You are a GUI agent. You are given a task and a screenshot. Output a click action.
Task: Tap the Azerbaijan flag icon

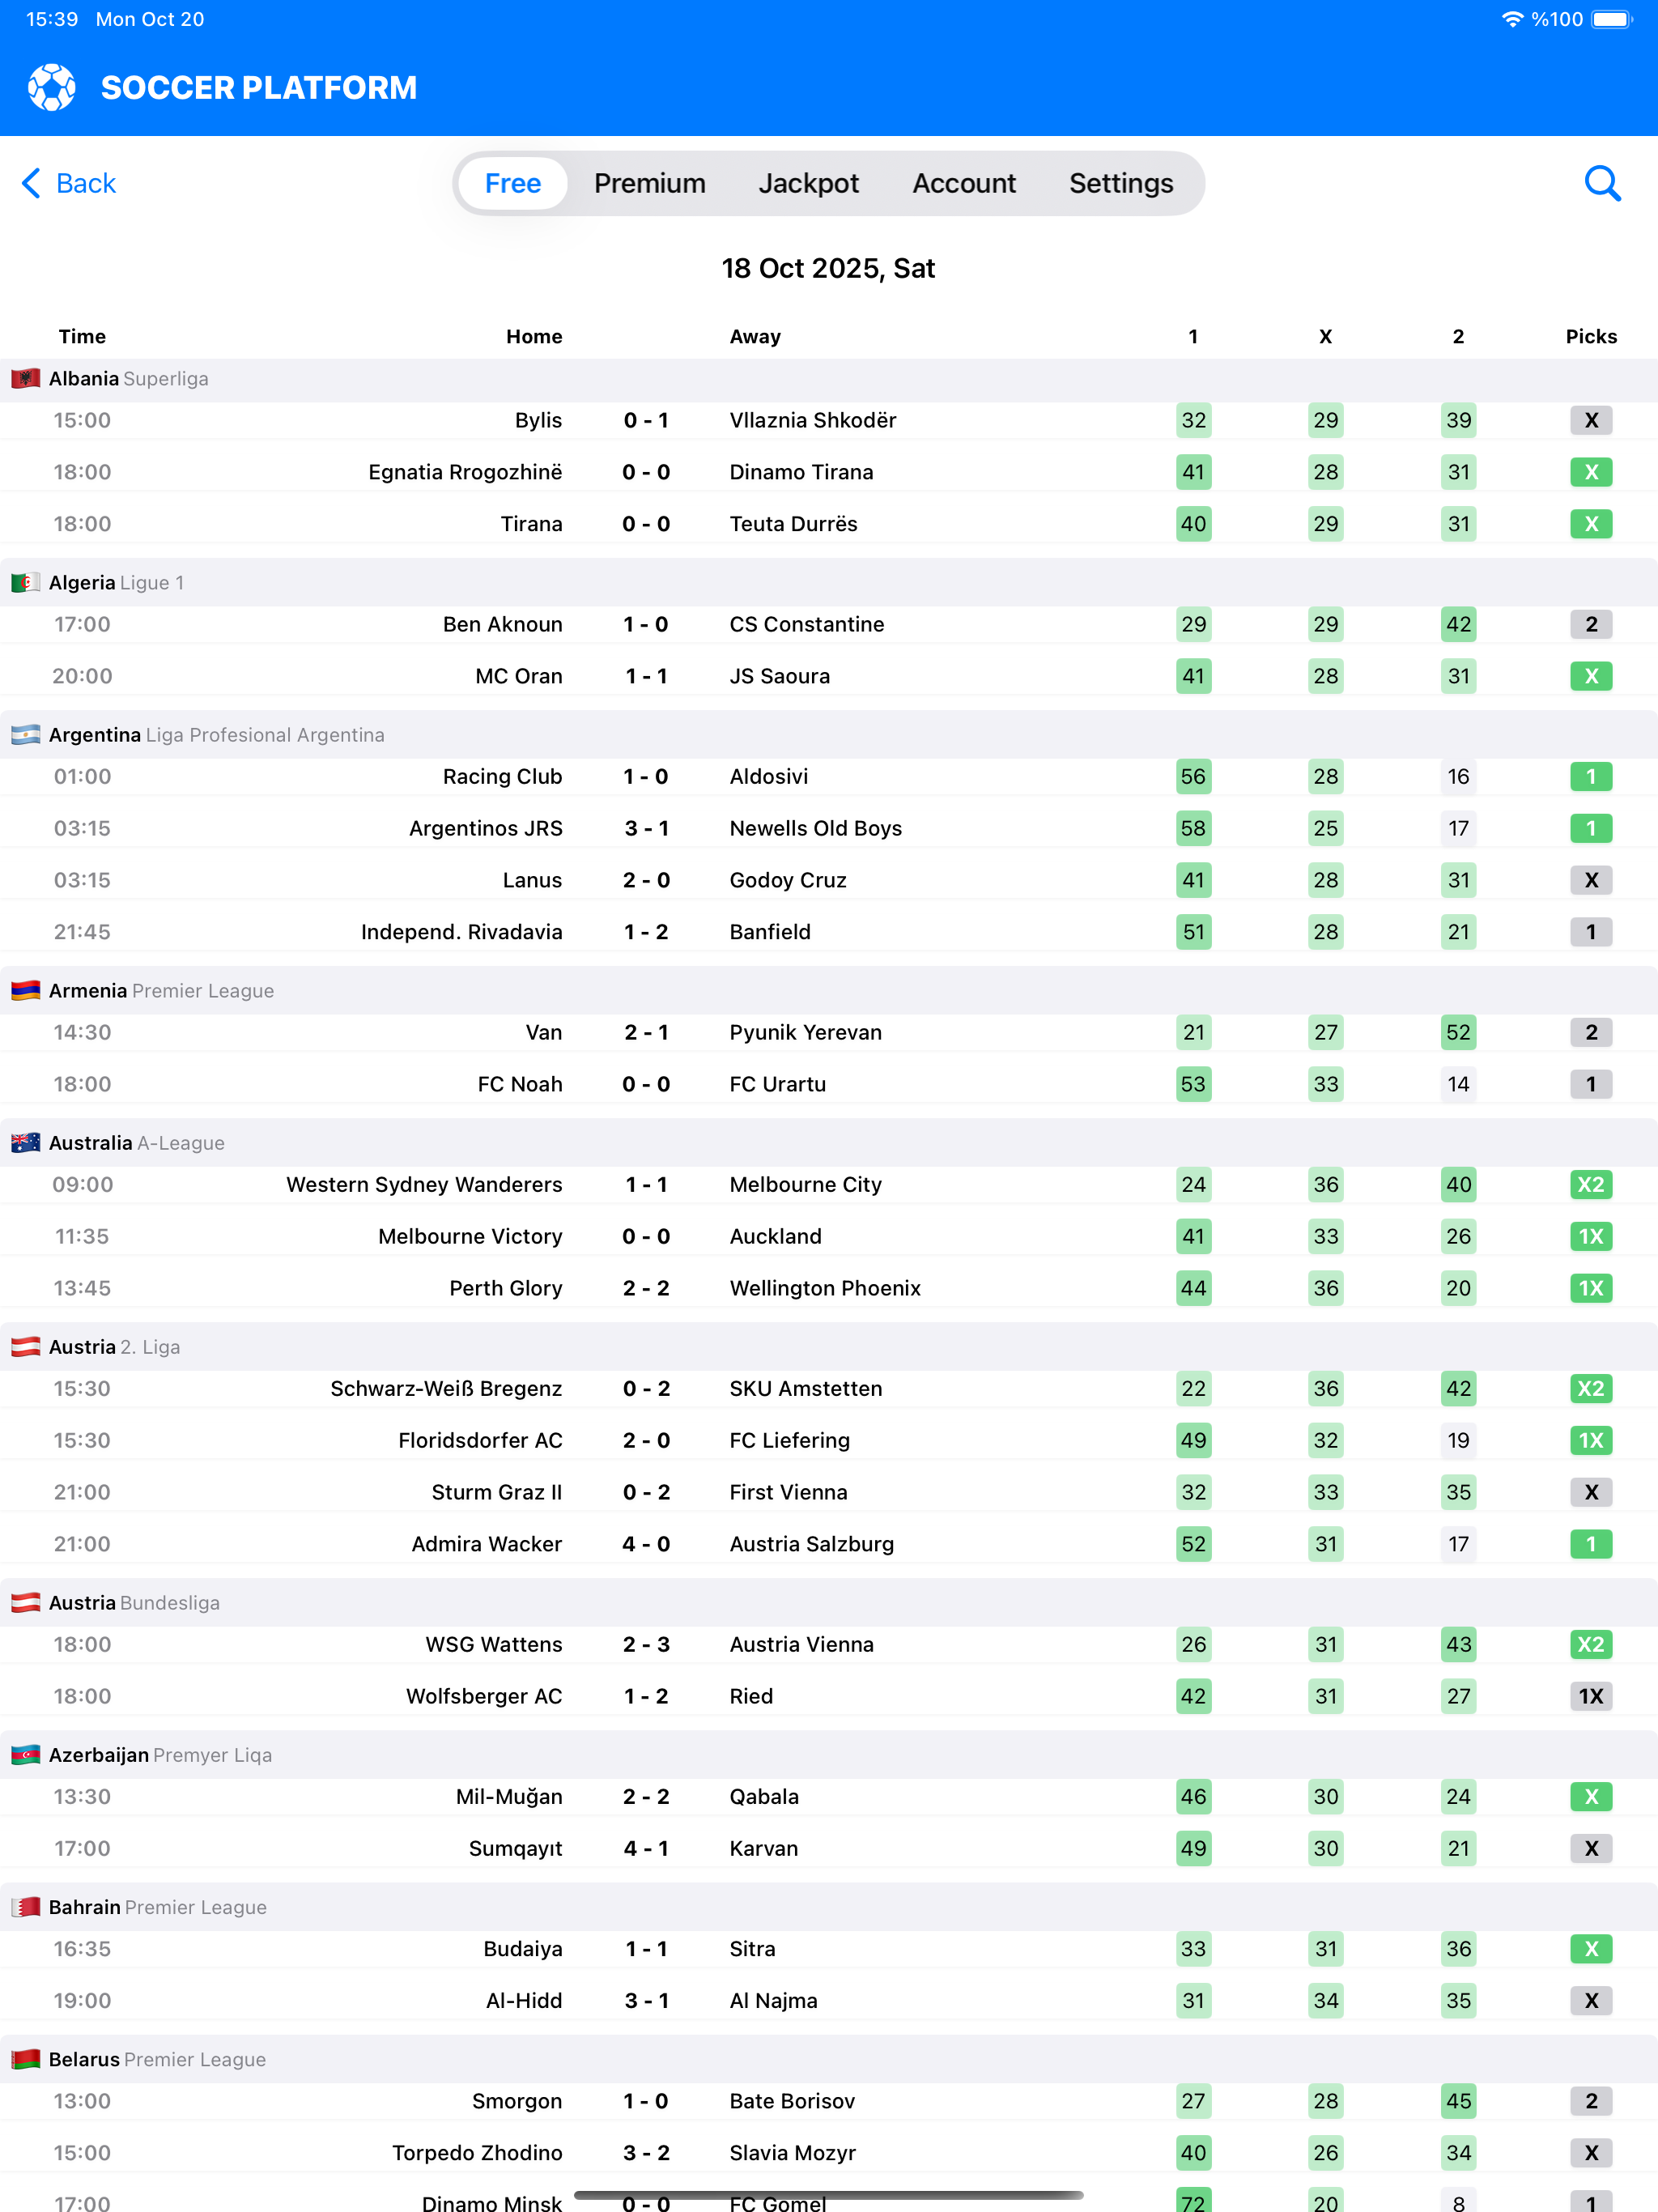point(25,1755)
